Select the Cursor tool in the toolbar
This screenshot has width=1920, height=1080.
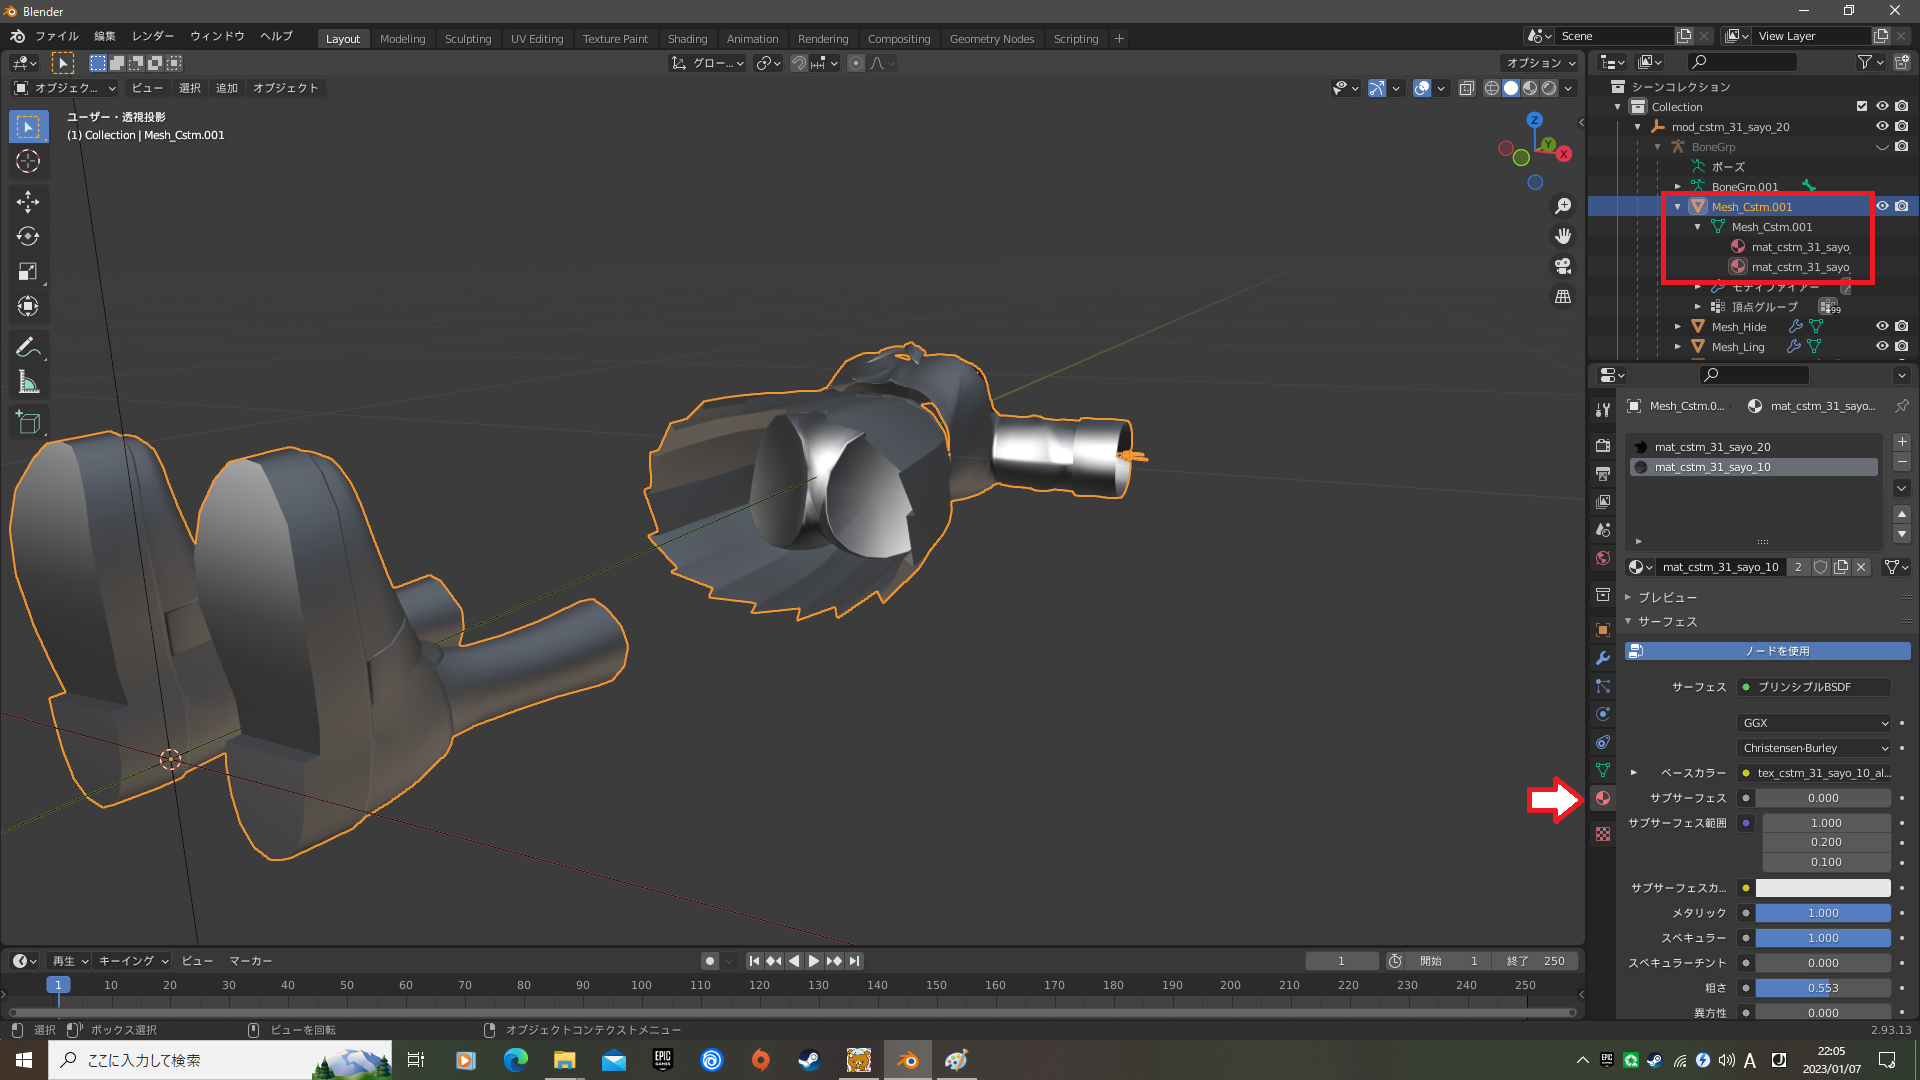[28, 162]
